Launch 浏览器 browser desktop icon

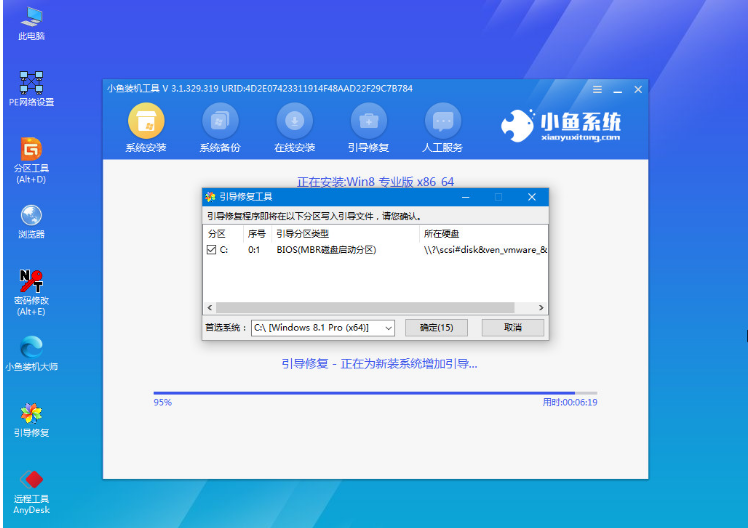[x=31, y=216]
